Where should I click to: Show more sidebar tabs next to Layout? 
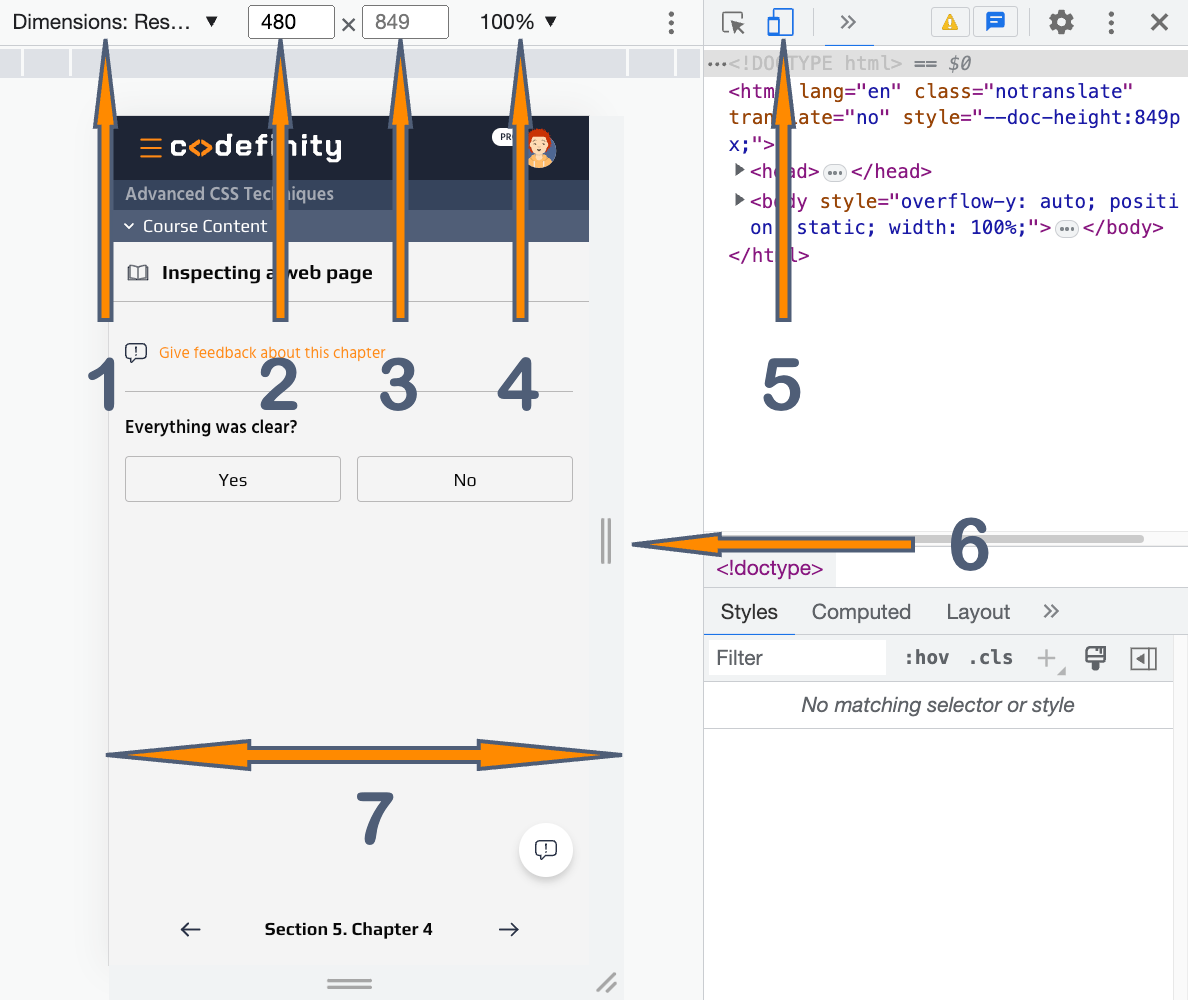pyautogui.click(x=1051, y=611)
